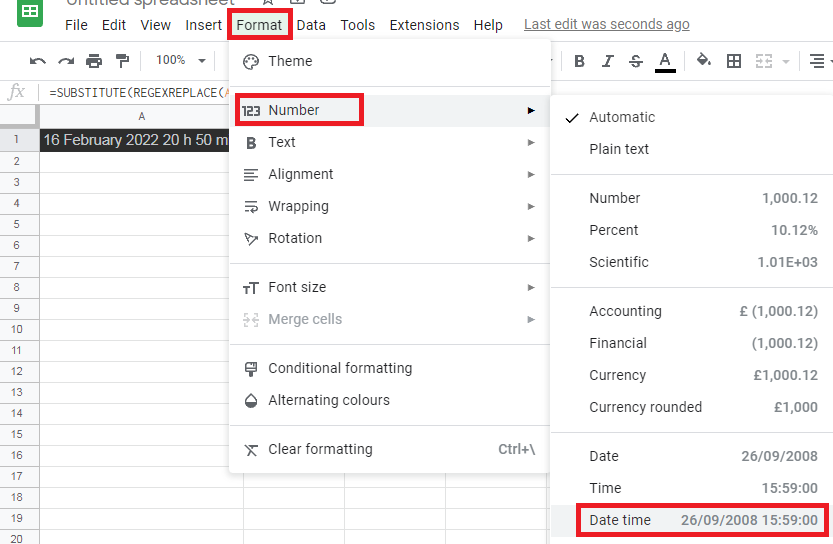Select the Paint format tool
833x544 pixels.
[122, 61]
